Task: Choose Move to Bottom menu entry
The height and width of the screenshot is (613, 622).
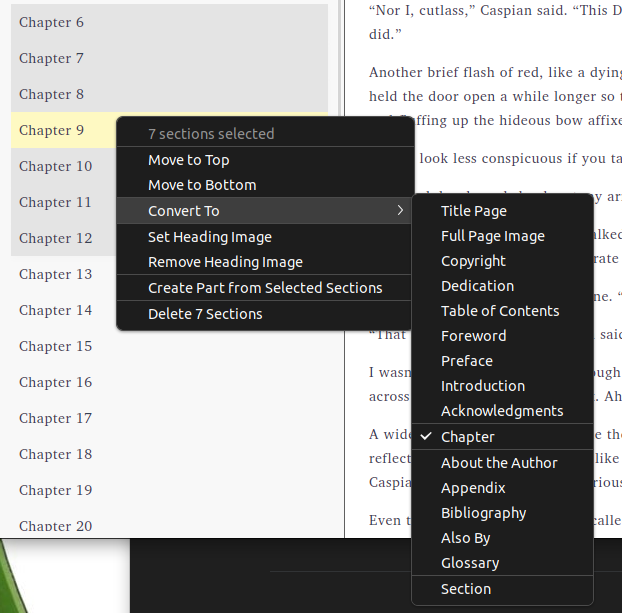Action: pos(265,185)
